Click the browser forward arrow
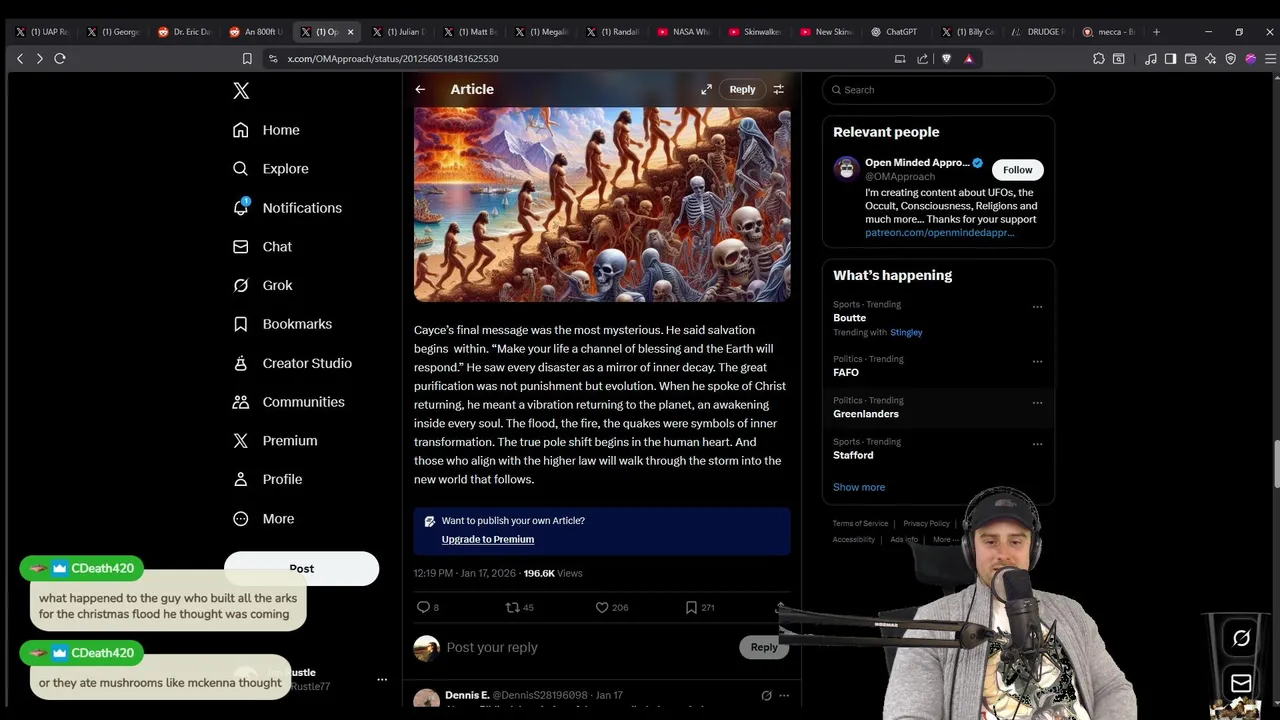Screen dimensions: 1280x720 coord(39,59)
